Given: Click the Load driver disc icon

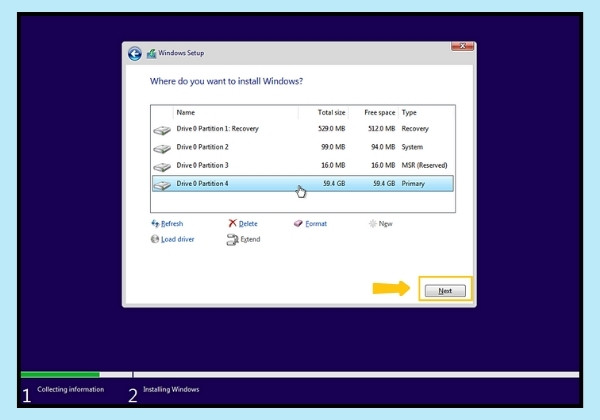Looking at the screenshot, I should (155, 239).
